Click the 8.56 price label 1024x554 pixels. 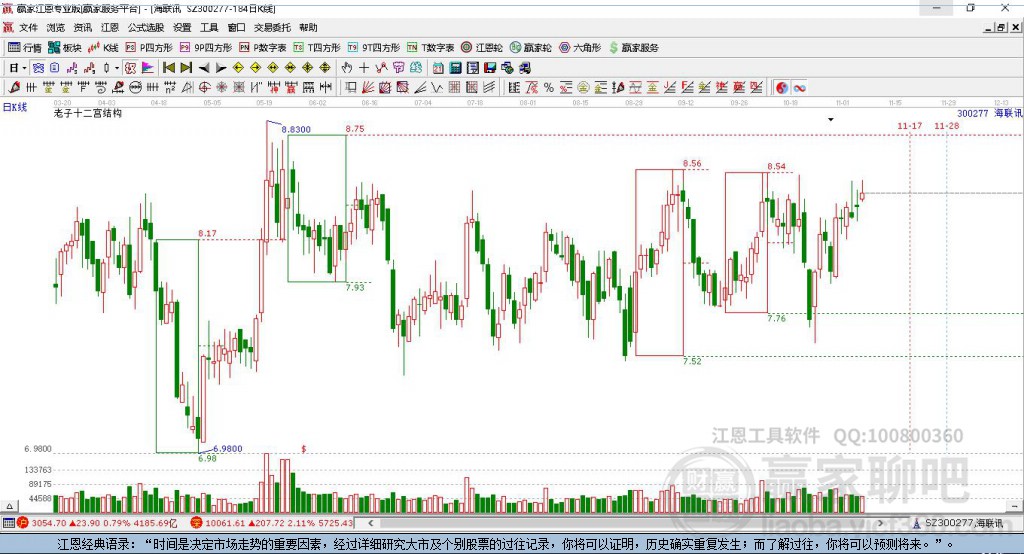coord(692,163)
